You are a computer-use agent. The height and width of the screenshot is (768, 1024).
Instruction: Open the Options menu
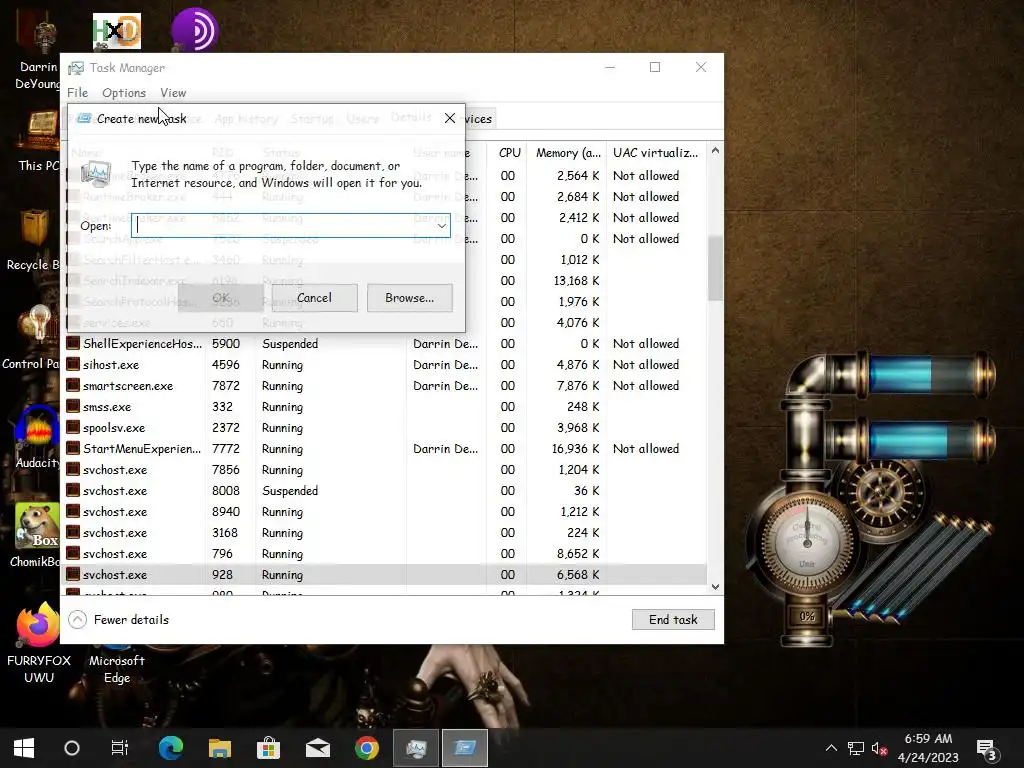point(123,93)
